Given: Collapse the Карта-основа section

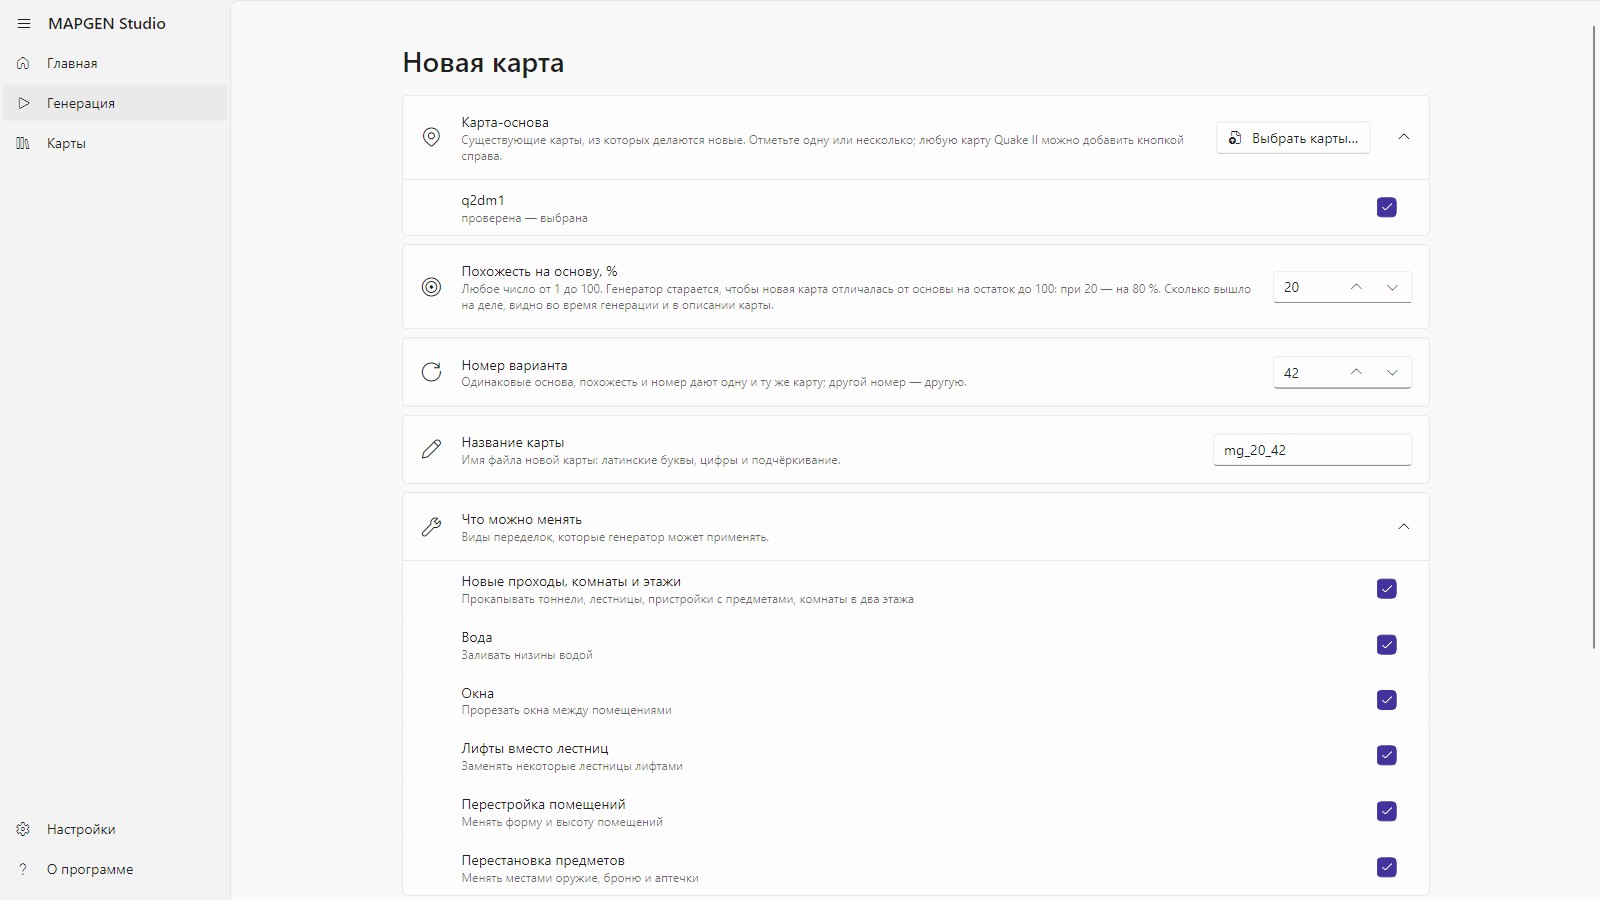Looking at the screenshot, I should 1404,137.
